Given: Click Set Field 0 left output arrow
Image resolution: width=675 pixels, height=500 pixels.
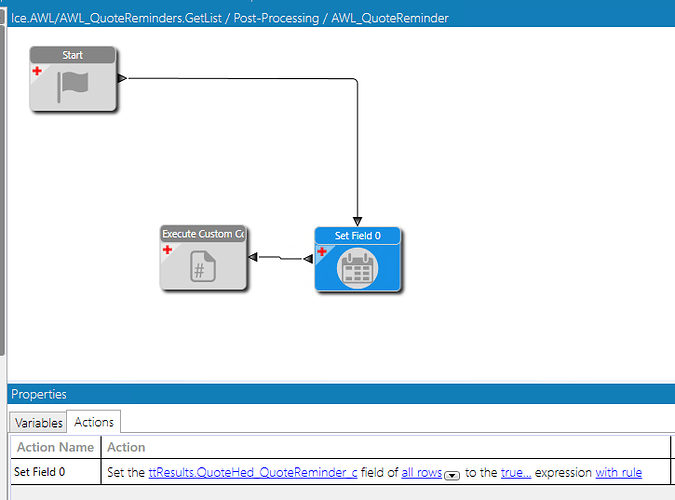Looking at the screenshot, I should [308, 259].
